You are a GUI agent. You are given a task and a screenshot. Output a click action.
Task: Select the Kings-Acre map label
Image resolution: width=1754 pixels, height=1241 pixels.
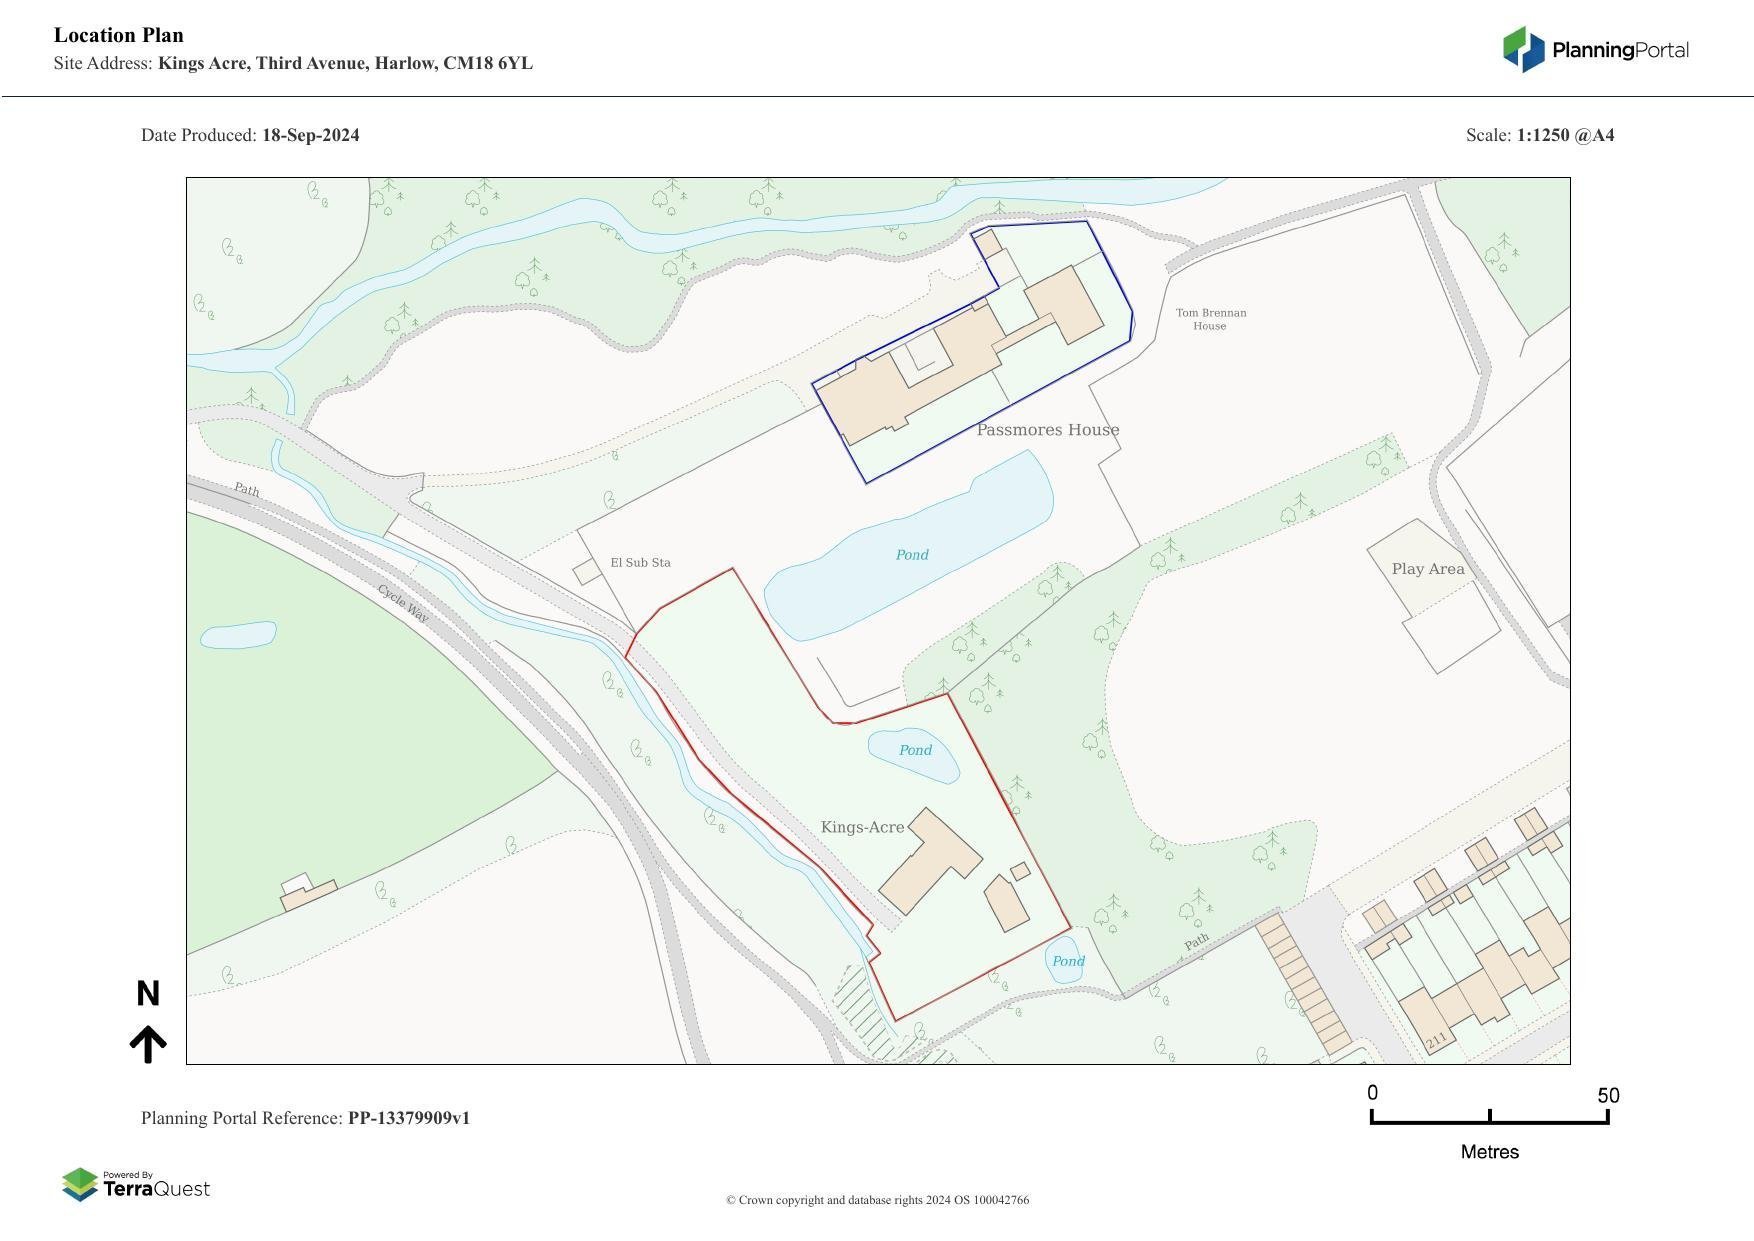862,827
